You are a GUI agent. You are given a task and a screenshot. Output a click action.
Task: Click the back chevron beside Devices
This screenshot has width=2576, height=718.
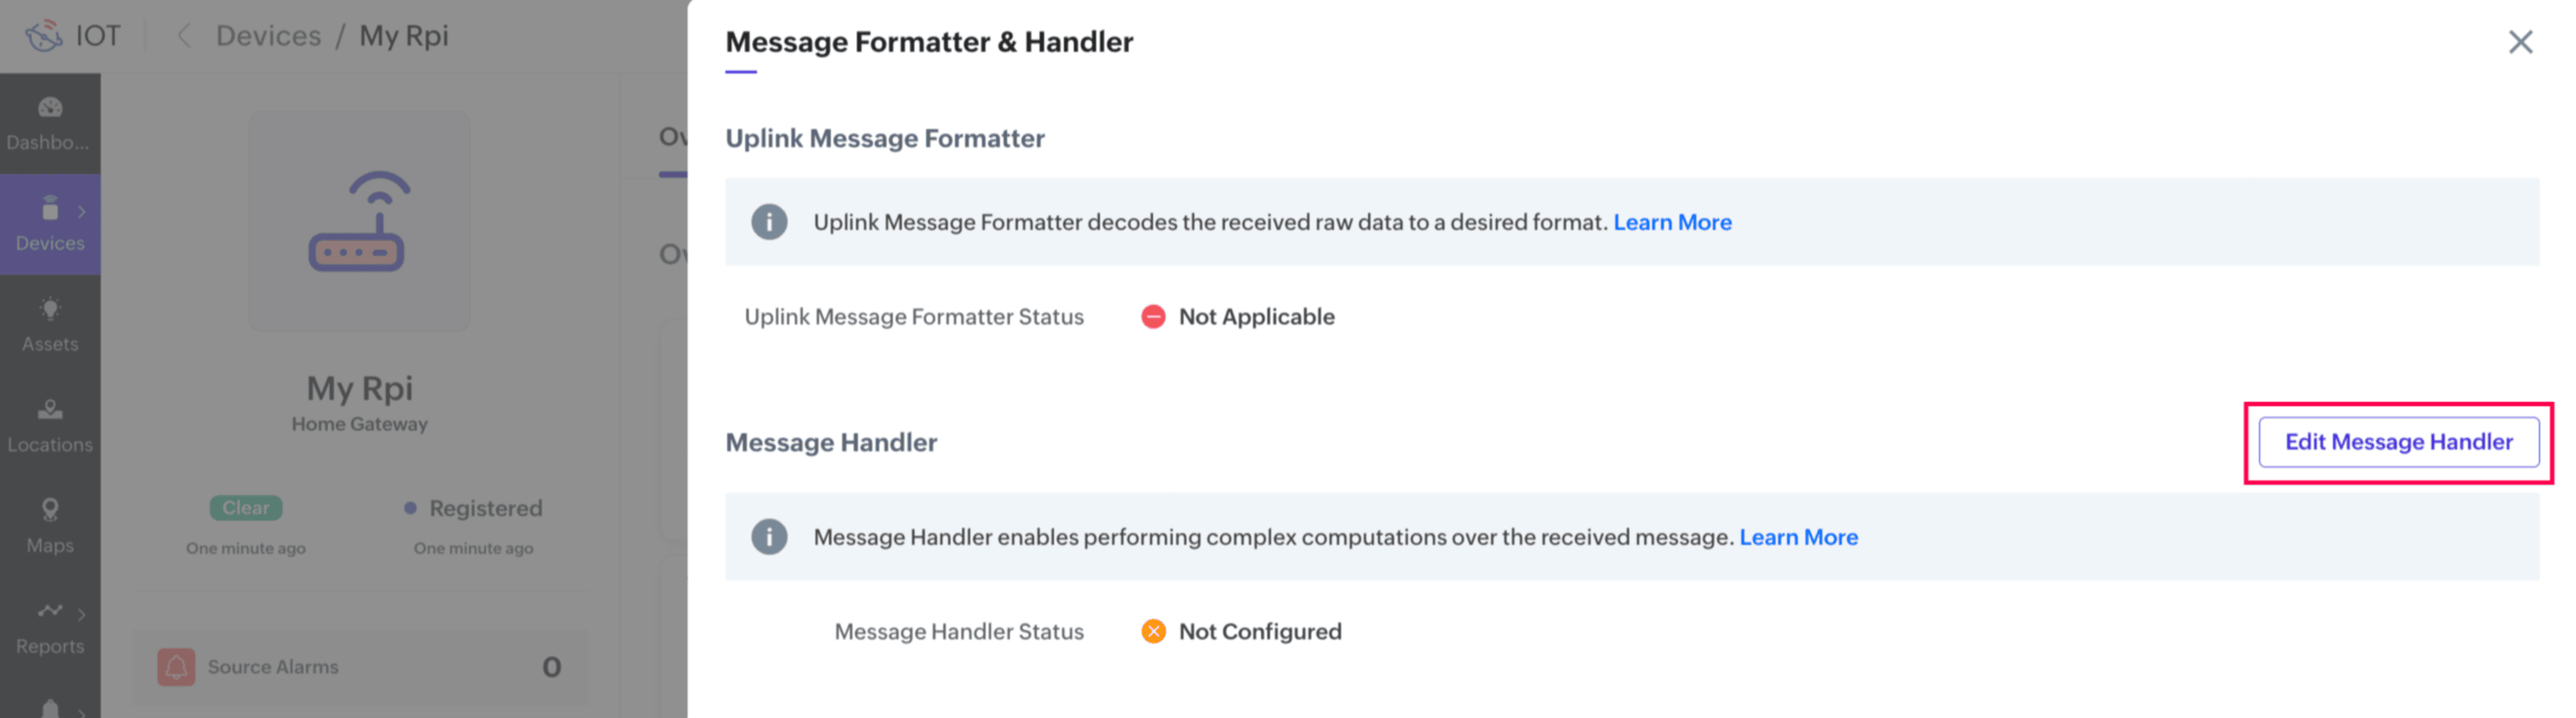[184, 36]
